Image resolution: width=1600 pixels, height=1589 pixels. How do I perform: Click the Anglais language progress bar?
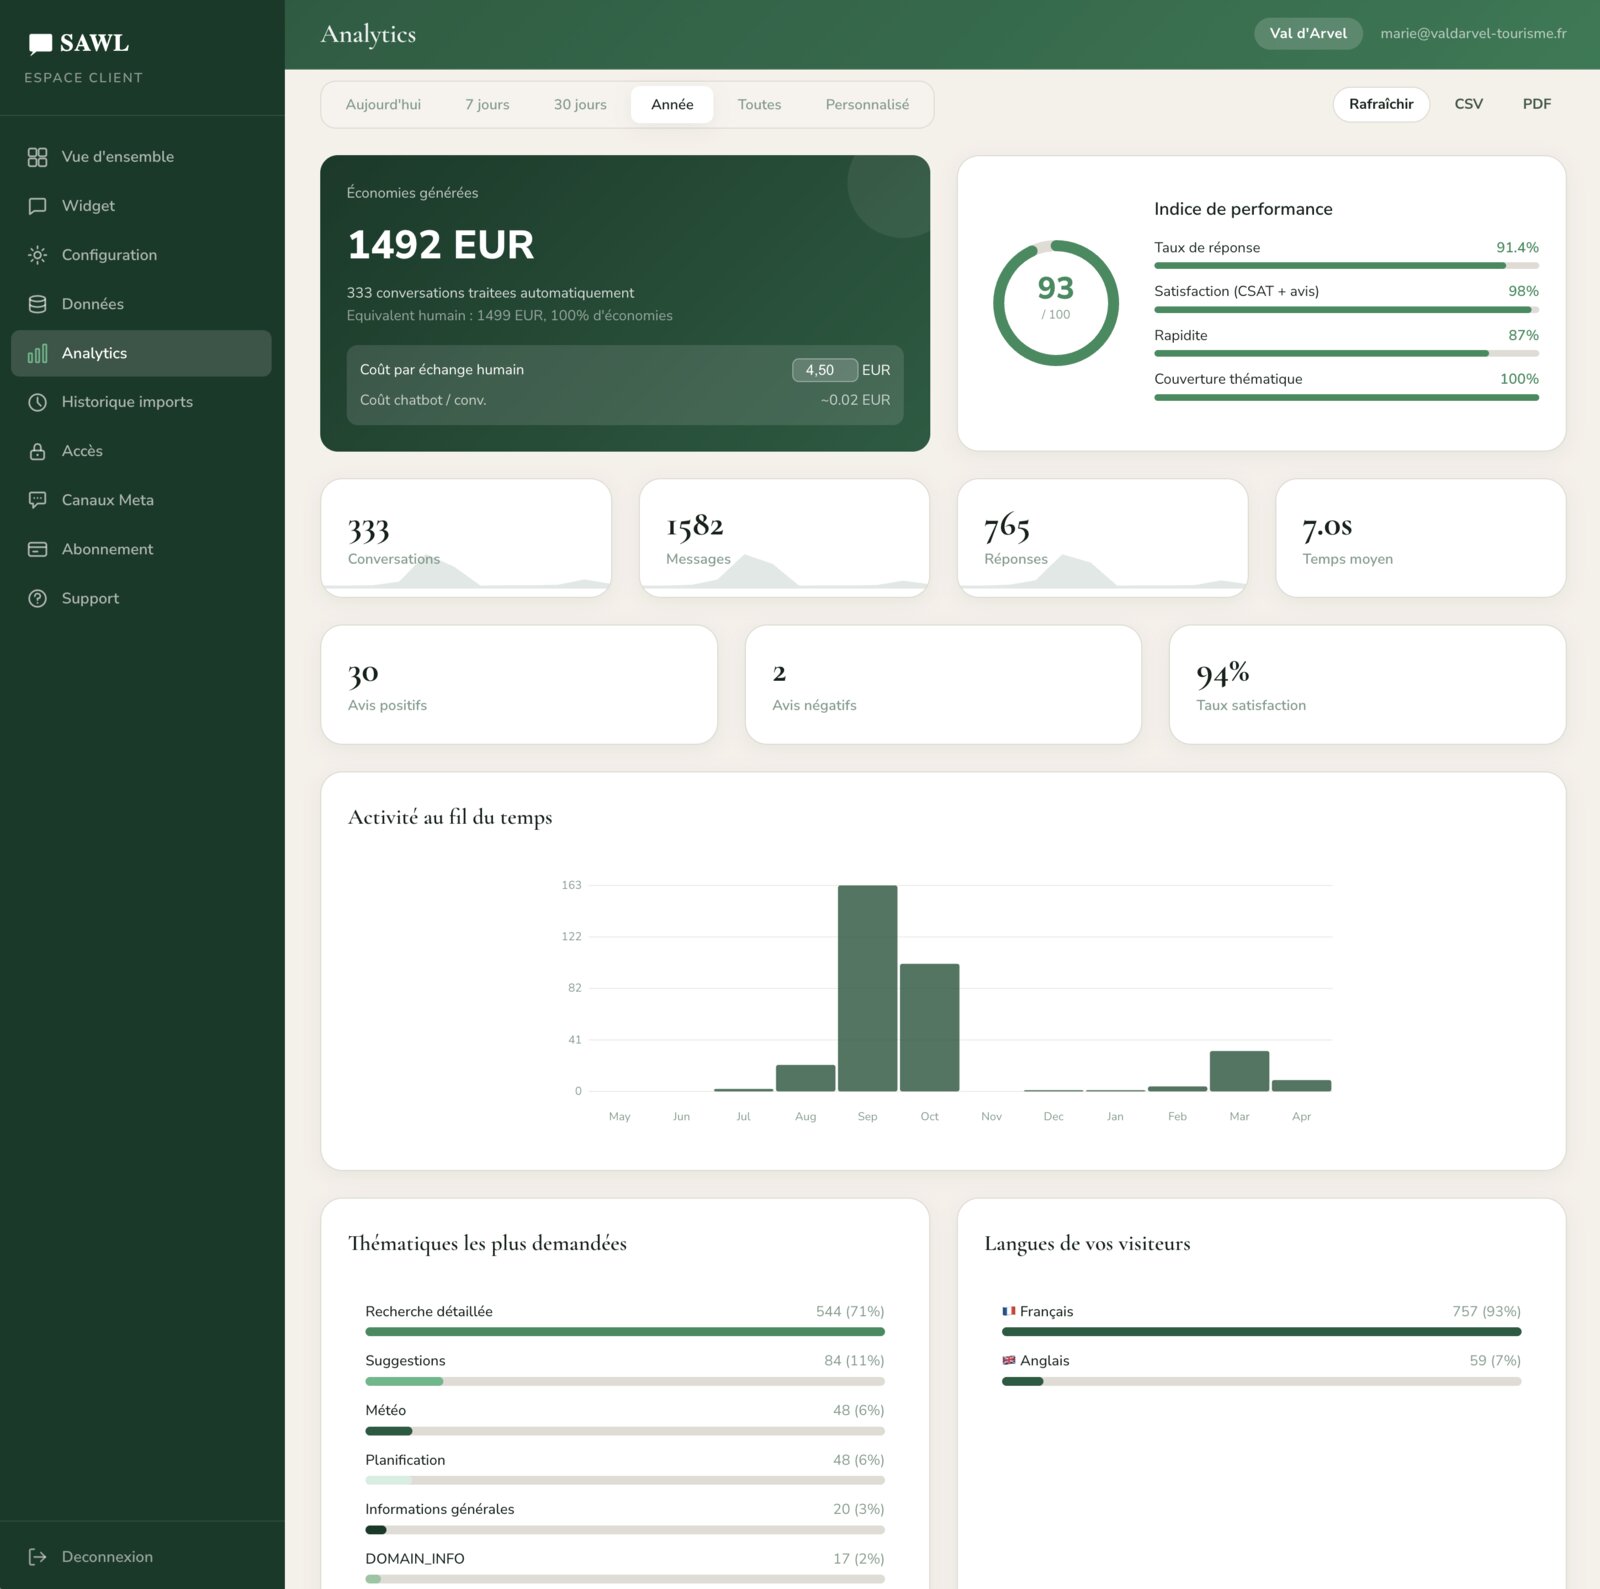click(x=1261, y=1381)
